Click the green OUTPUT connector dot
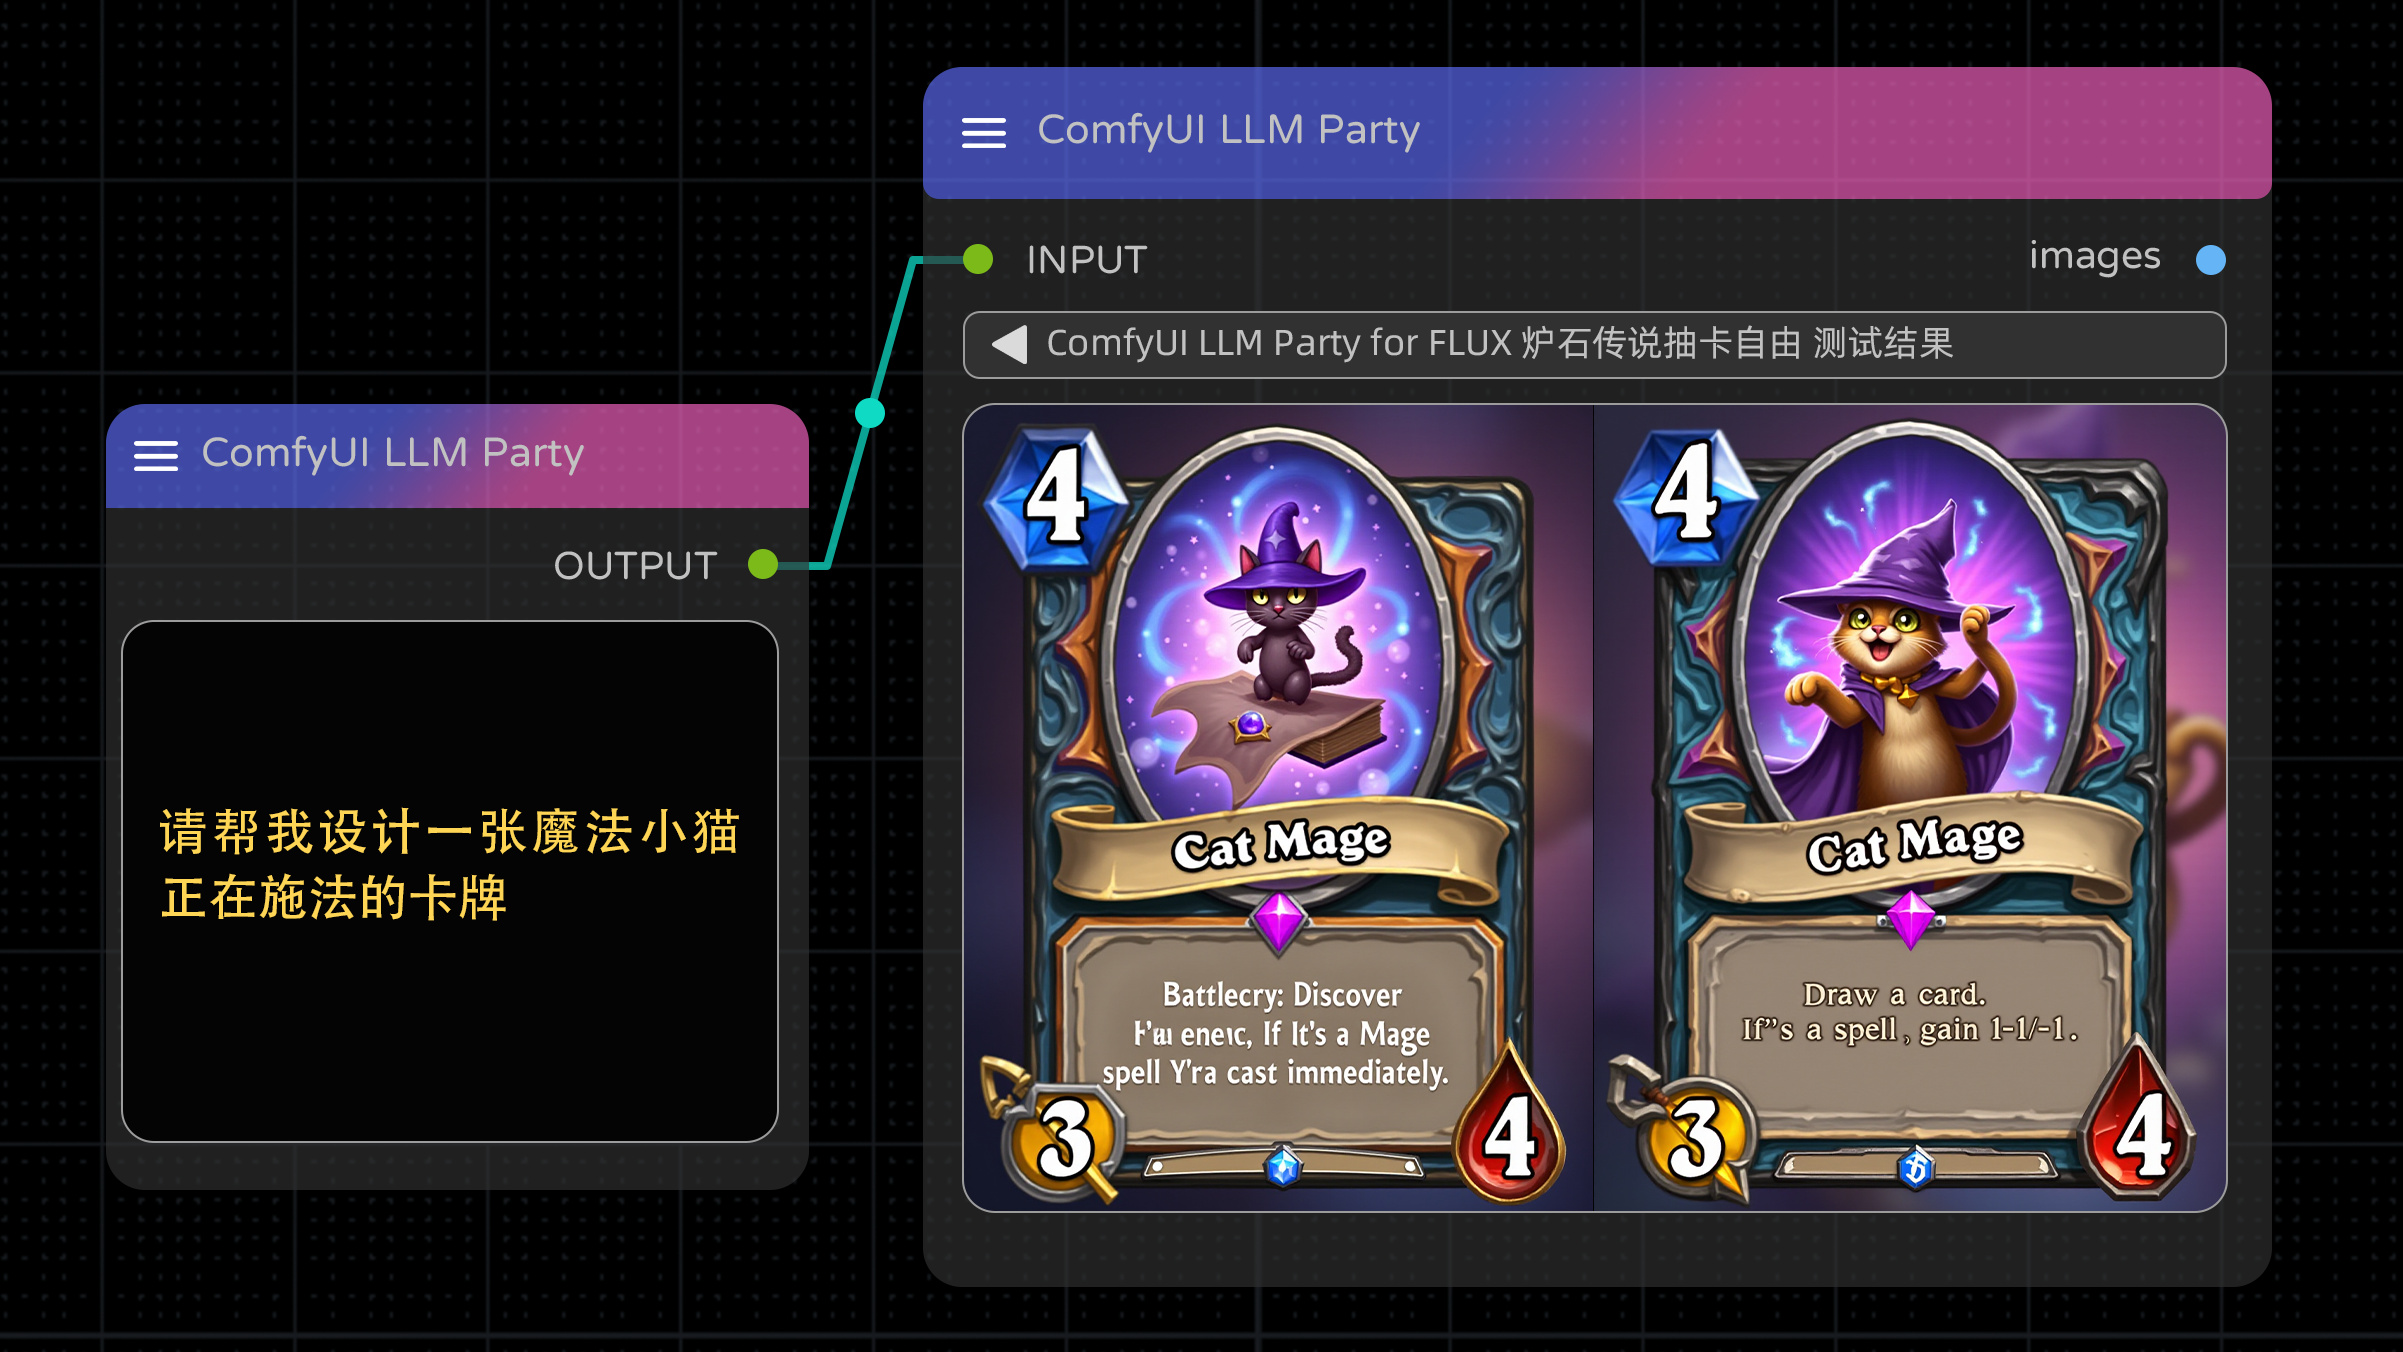This screenshot has width=2403, height=1352. (763, 564)
